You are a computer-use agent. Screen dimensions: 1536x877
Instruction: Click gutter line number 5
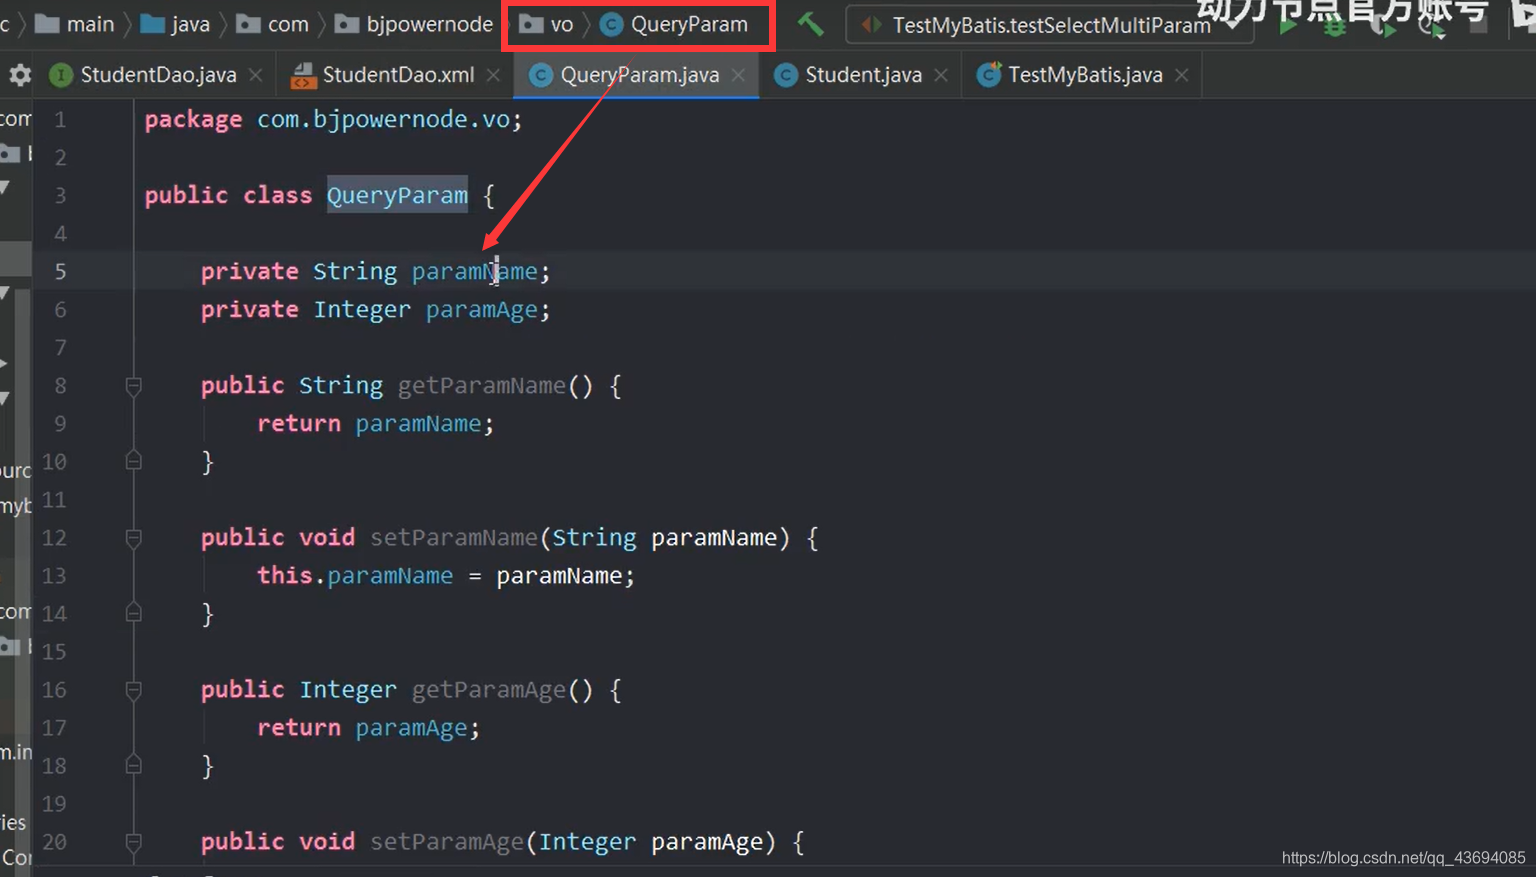(60, 272)
